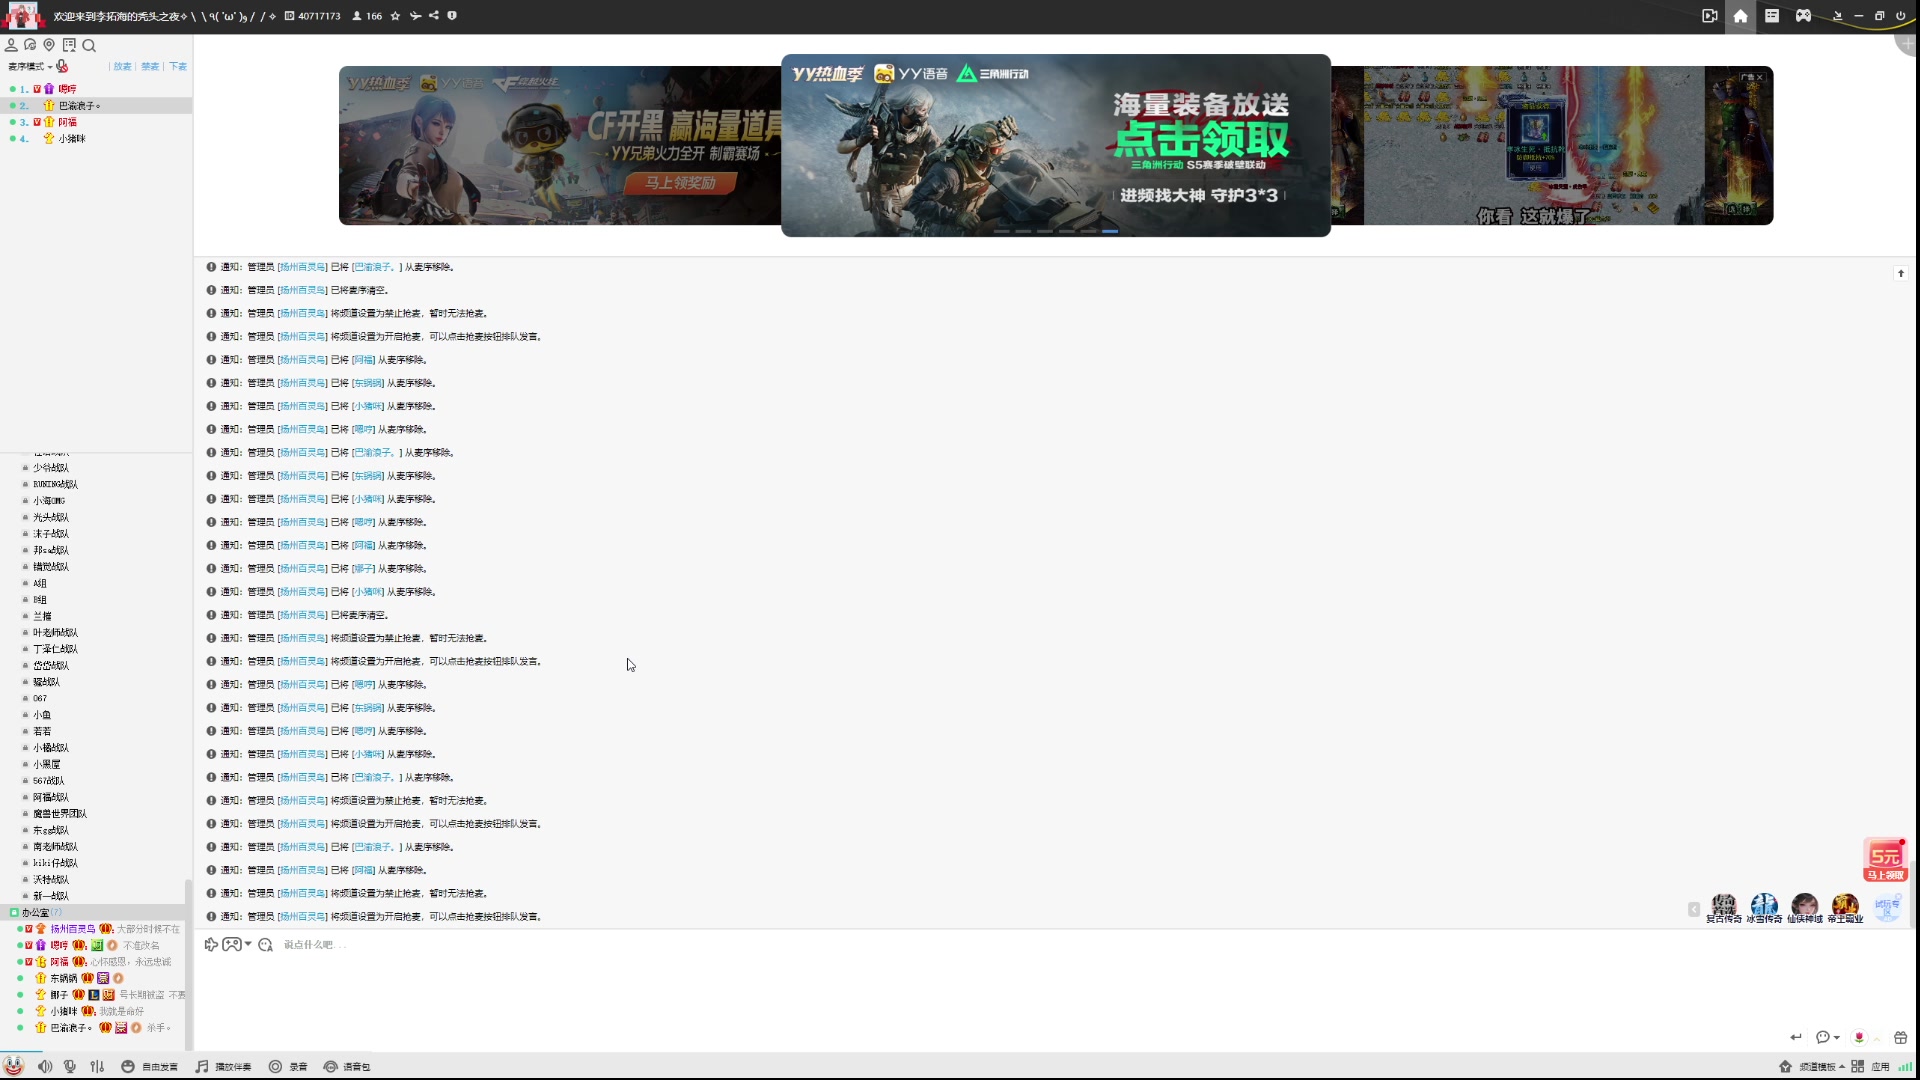This screenshot has width=1920, height=1080.
Task: Open the 应用 apps grid button
Action: (x=1871, y=1067)
